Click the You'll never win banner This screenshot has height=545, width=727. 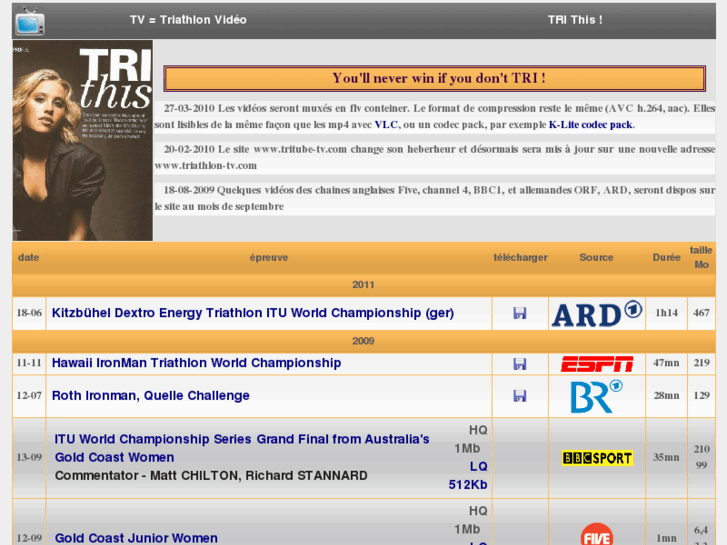[x=434, y=78]
